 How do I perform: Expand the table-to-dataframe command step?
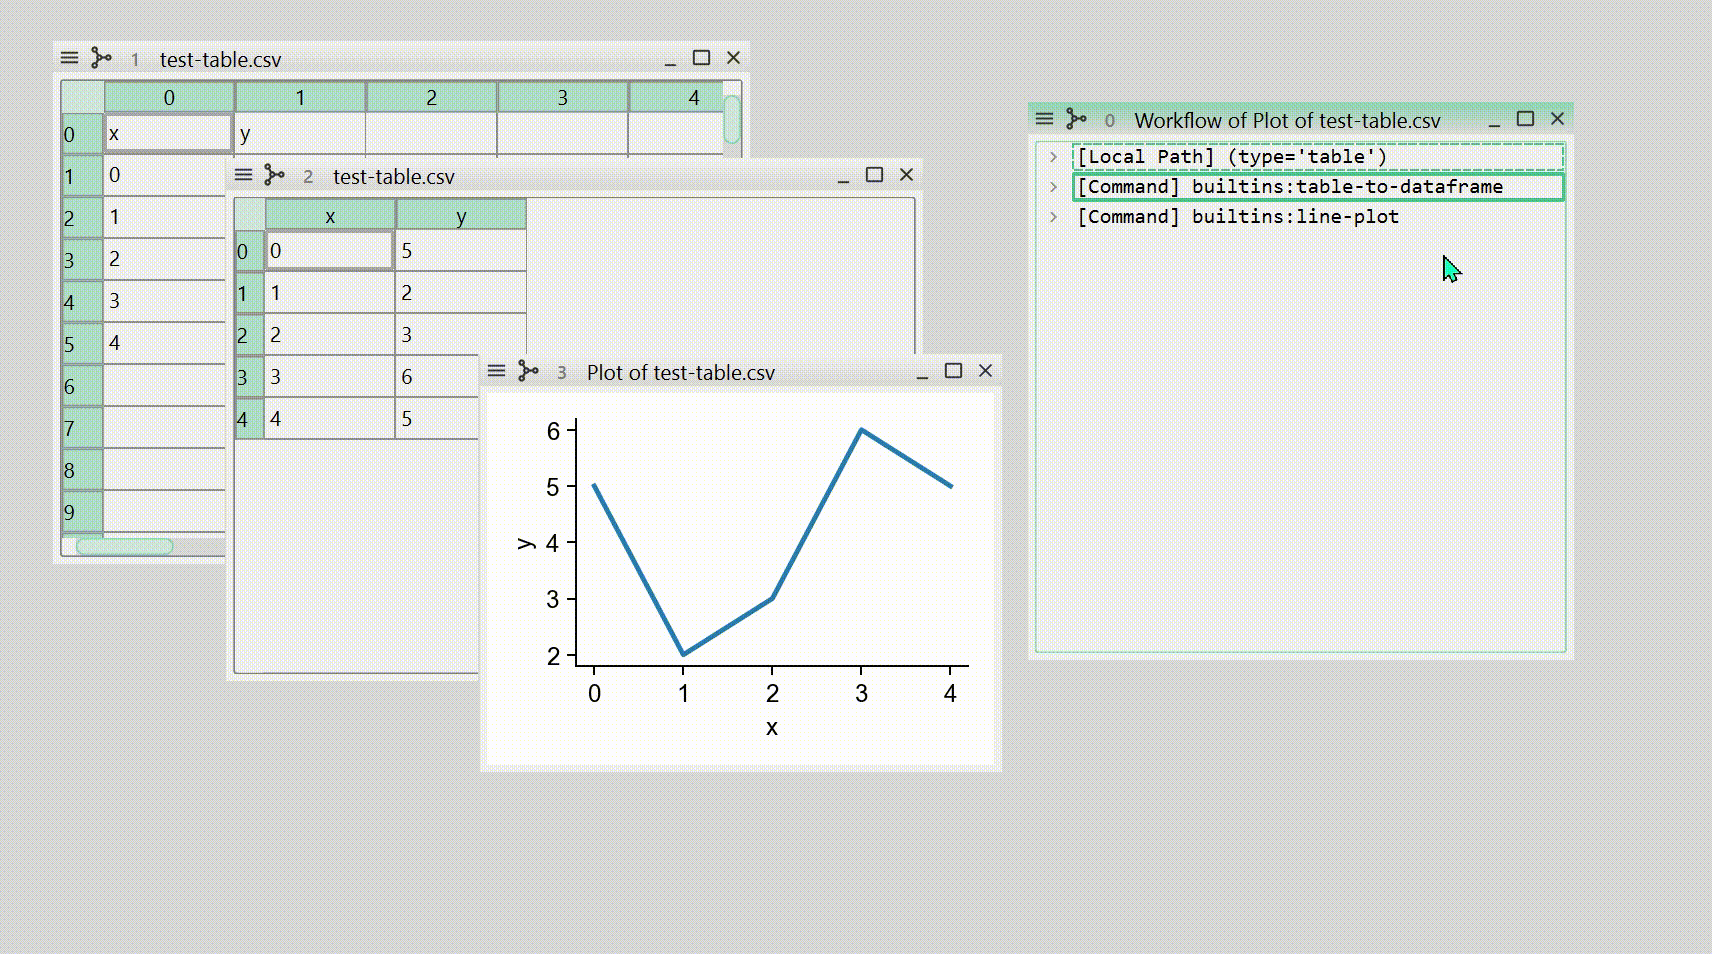1053,187
